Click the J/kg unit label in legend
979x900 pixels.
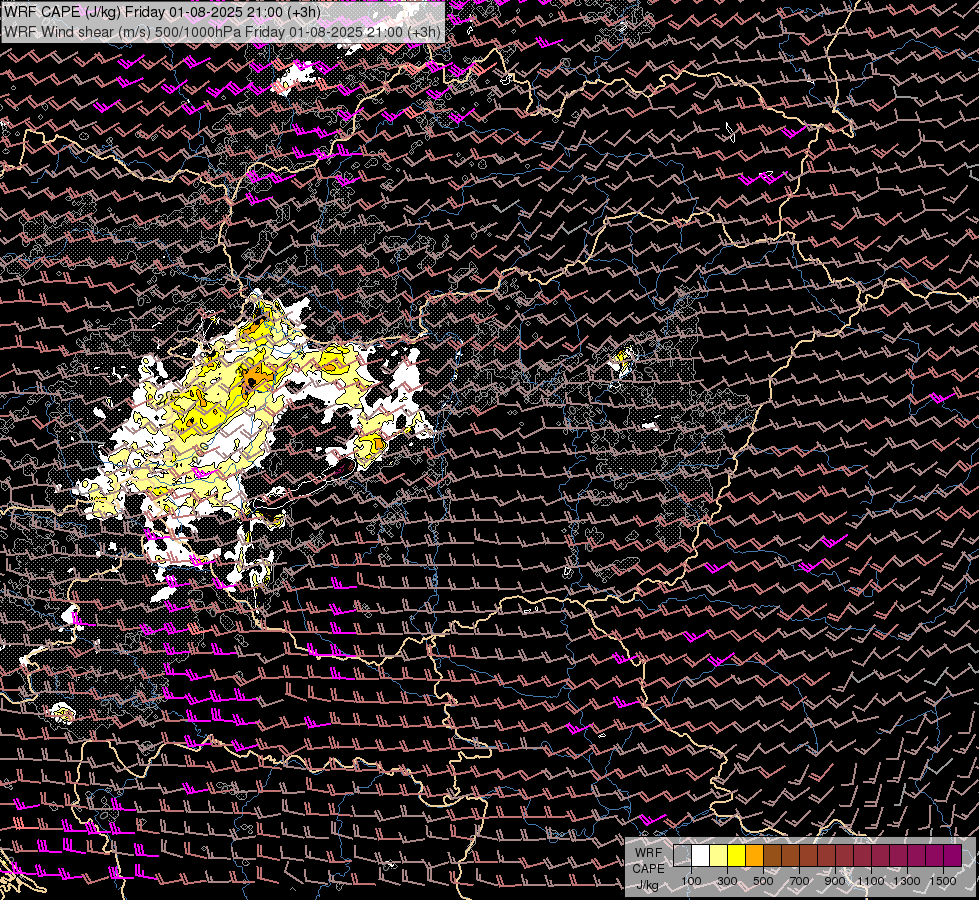(x=648, y=884)
